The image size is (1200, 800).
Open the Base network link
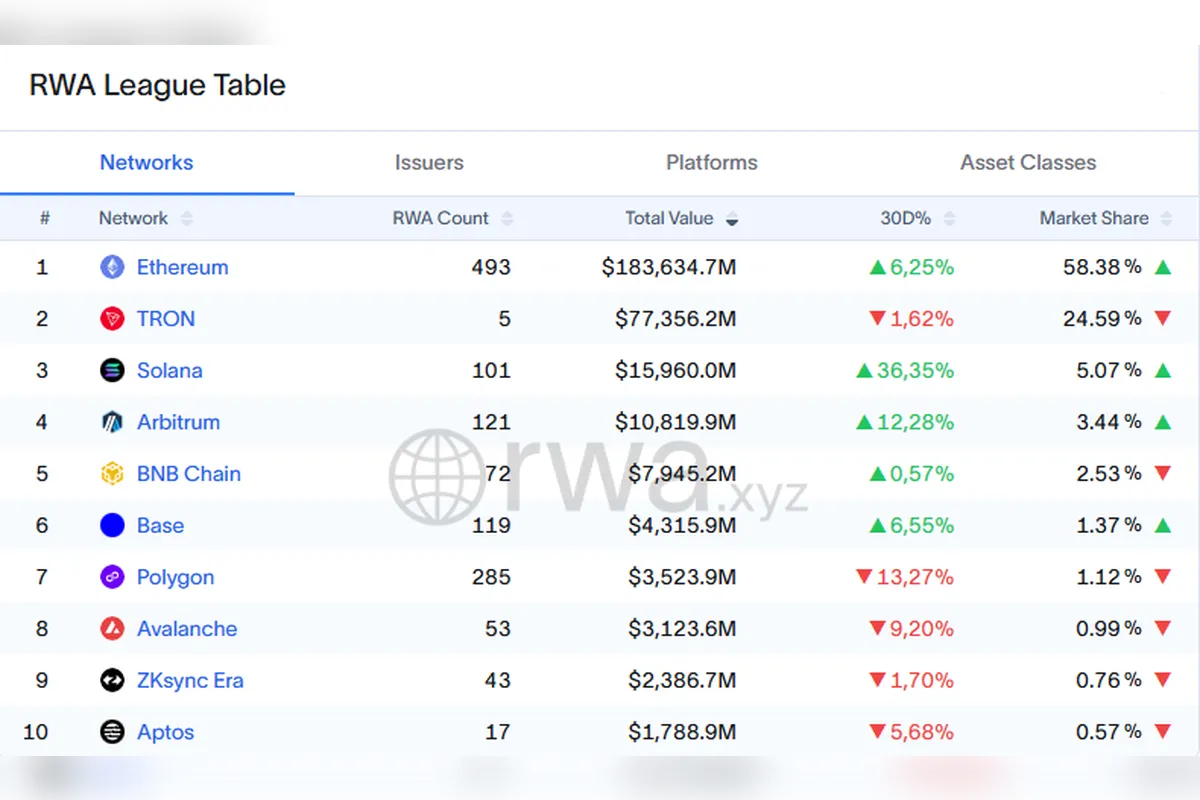[x=160, y=526]
